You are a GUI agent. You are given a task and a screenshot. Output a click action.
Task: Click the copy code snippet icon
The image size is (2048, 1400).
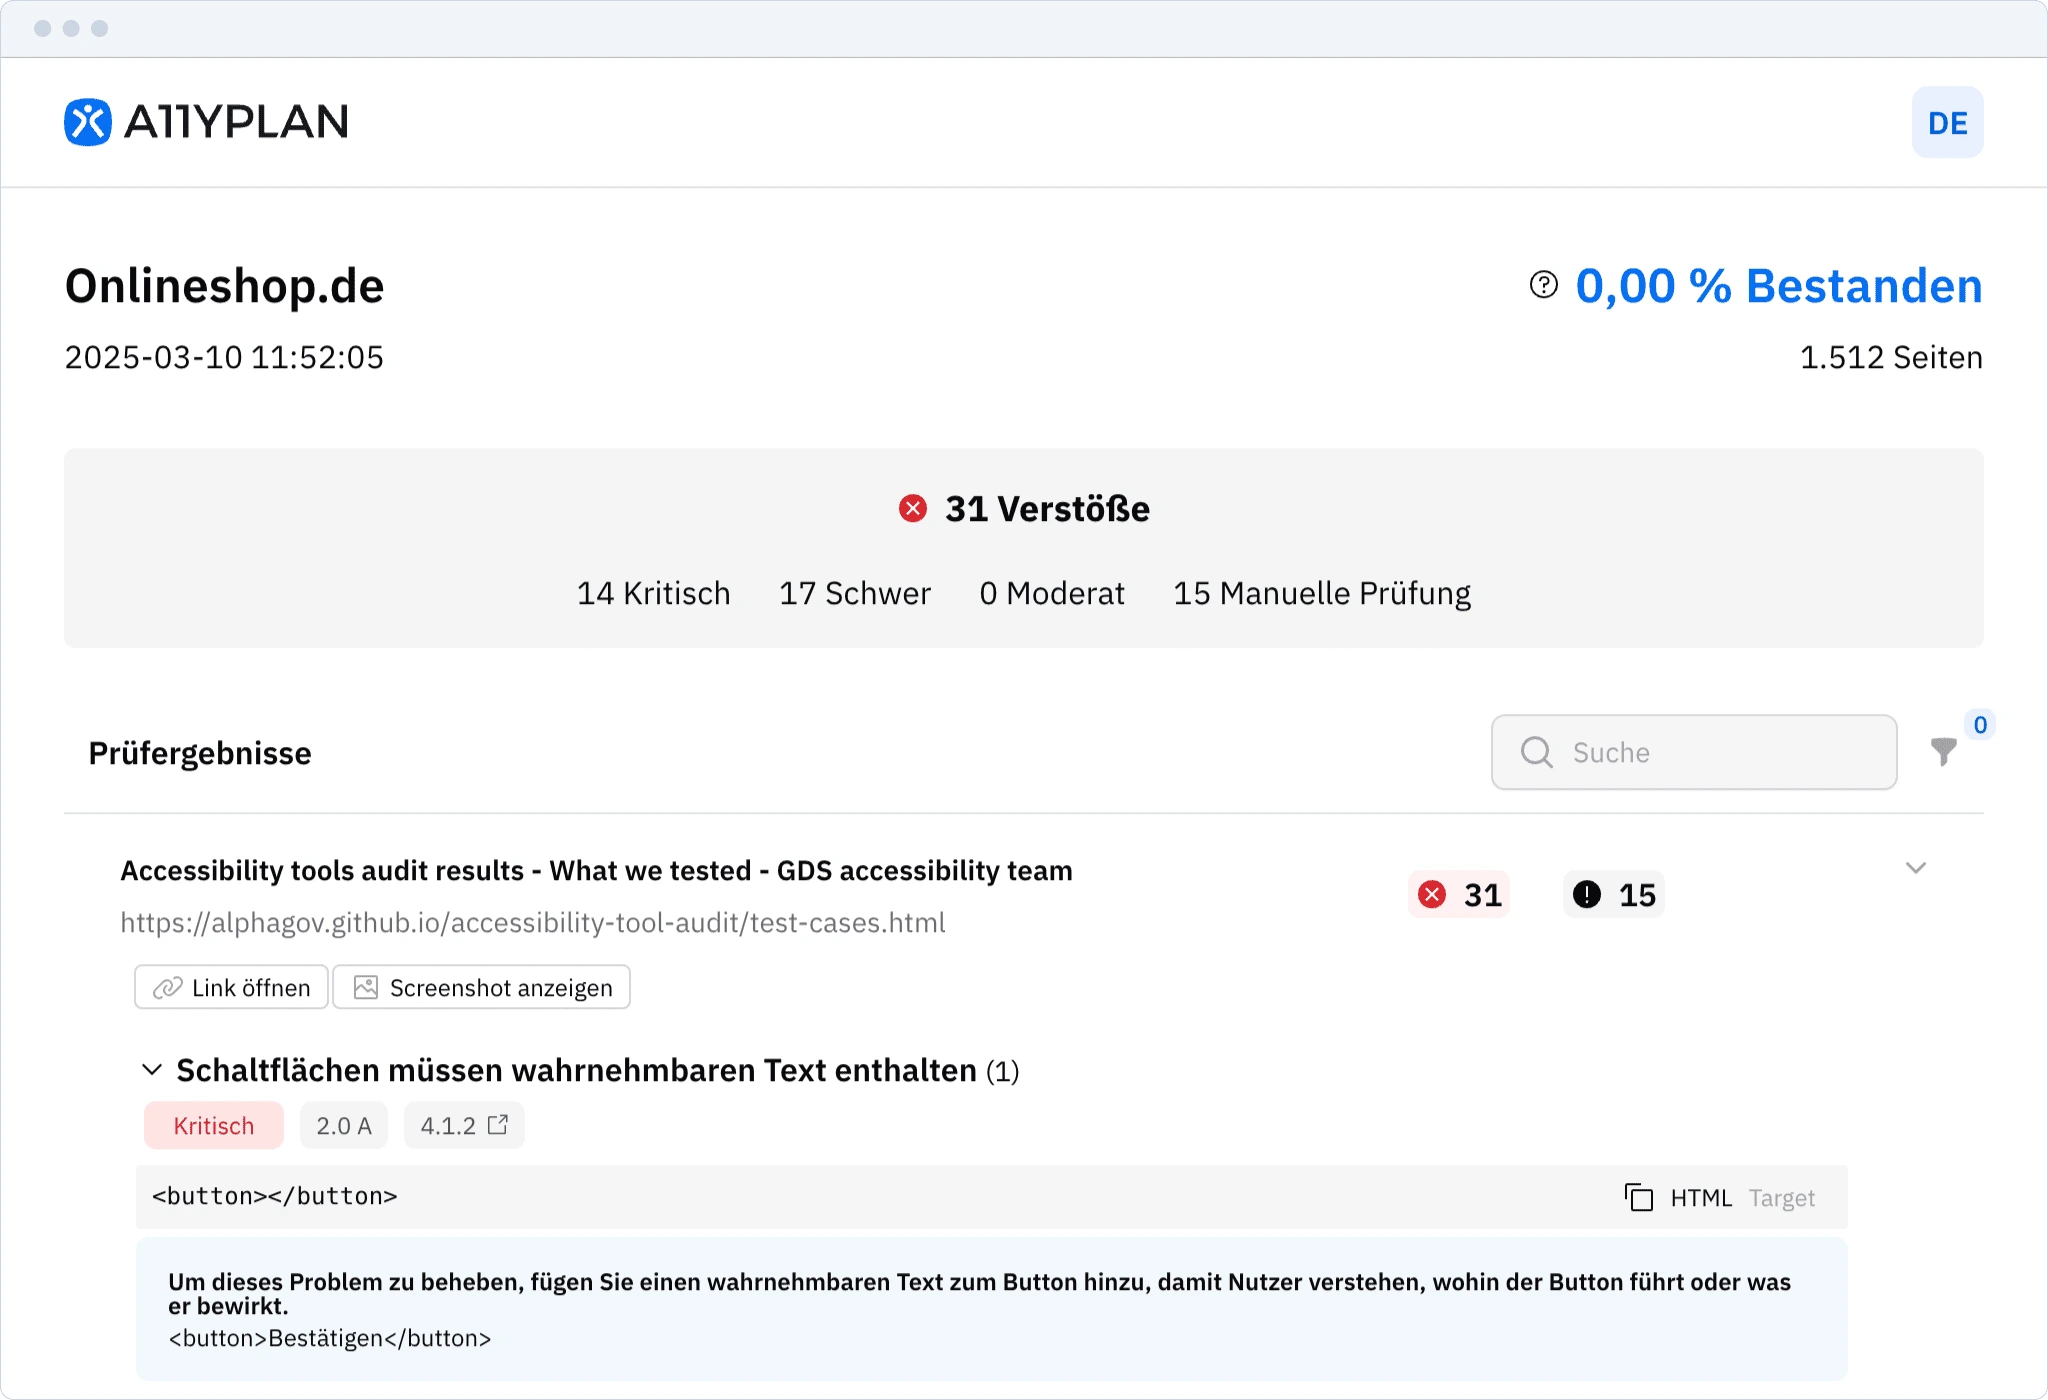point(1640,1197)
